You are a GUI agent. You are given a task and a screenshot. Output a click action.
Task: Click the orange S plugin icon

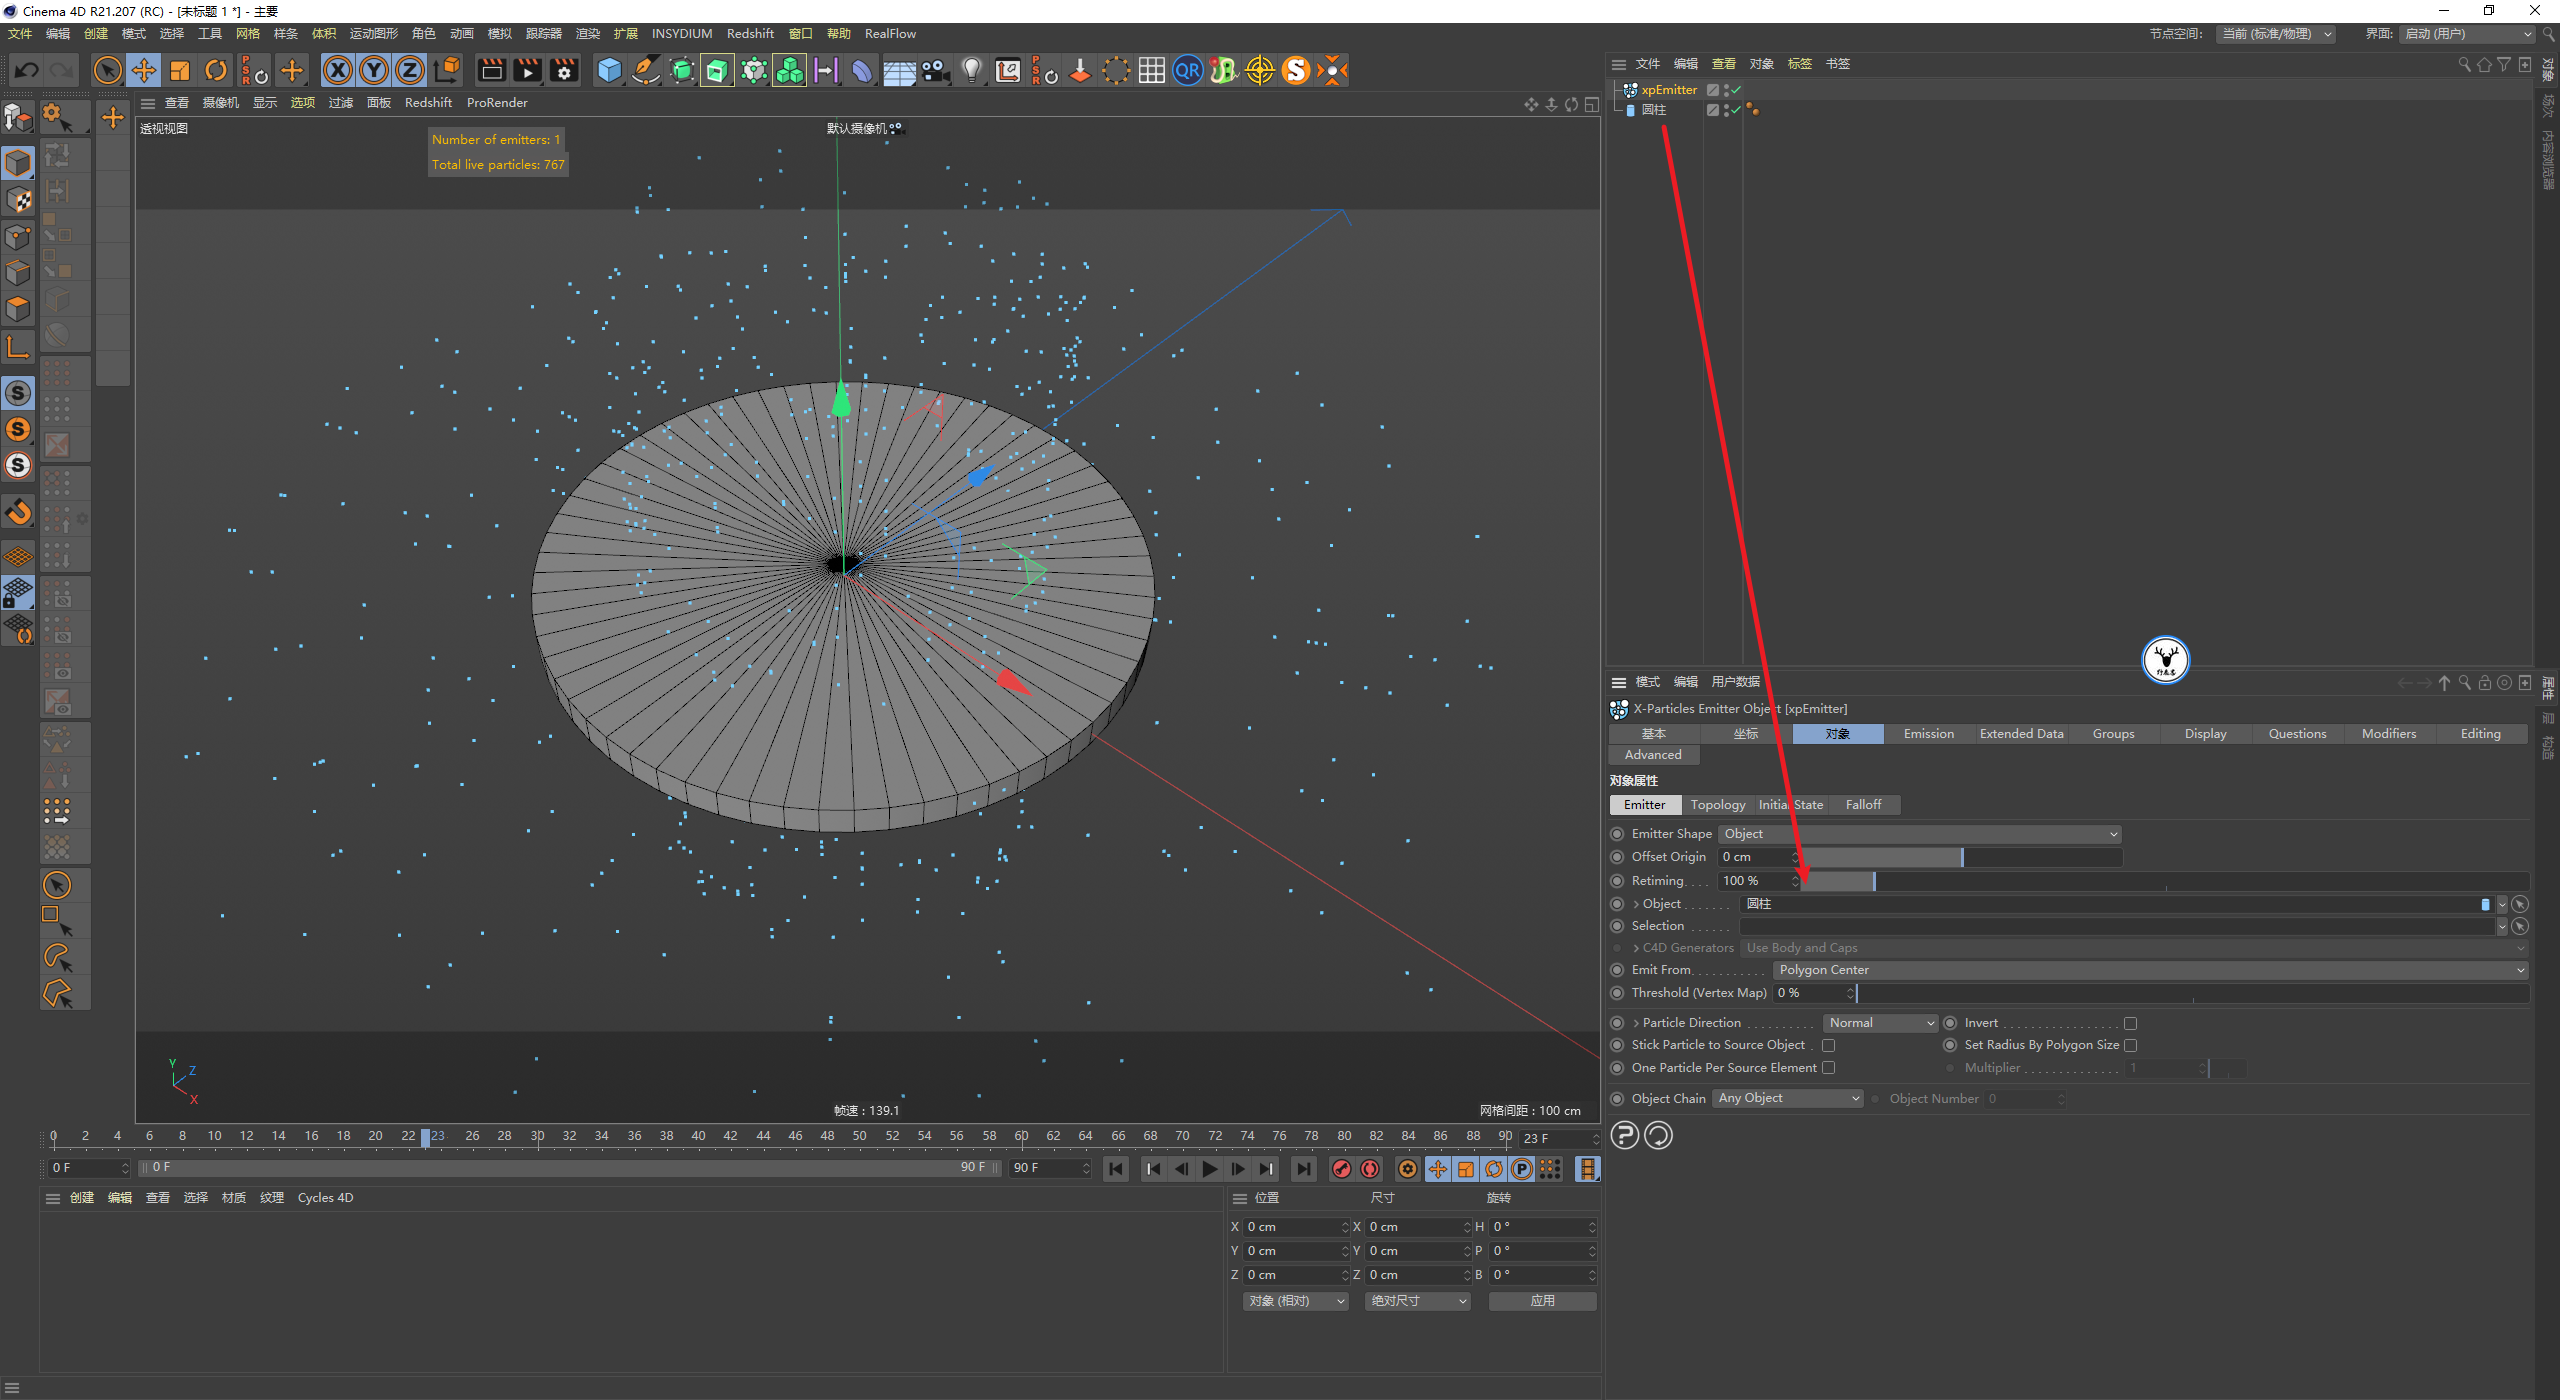point(1295,70)
